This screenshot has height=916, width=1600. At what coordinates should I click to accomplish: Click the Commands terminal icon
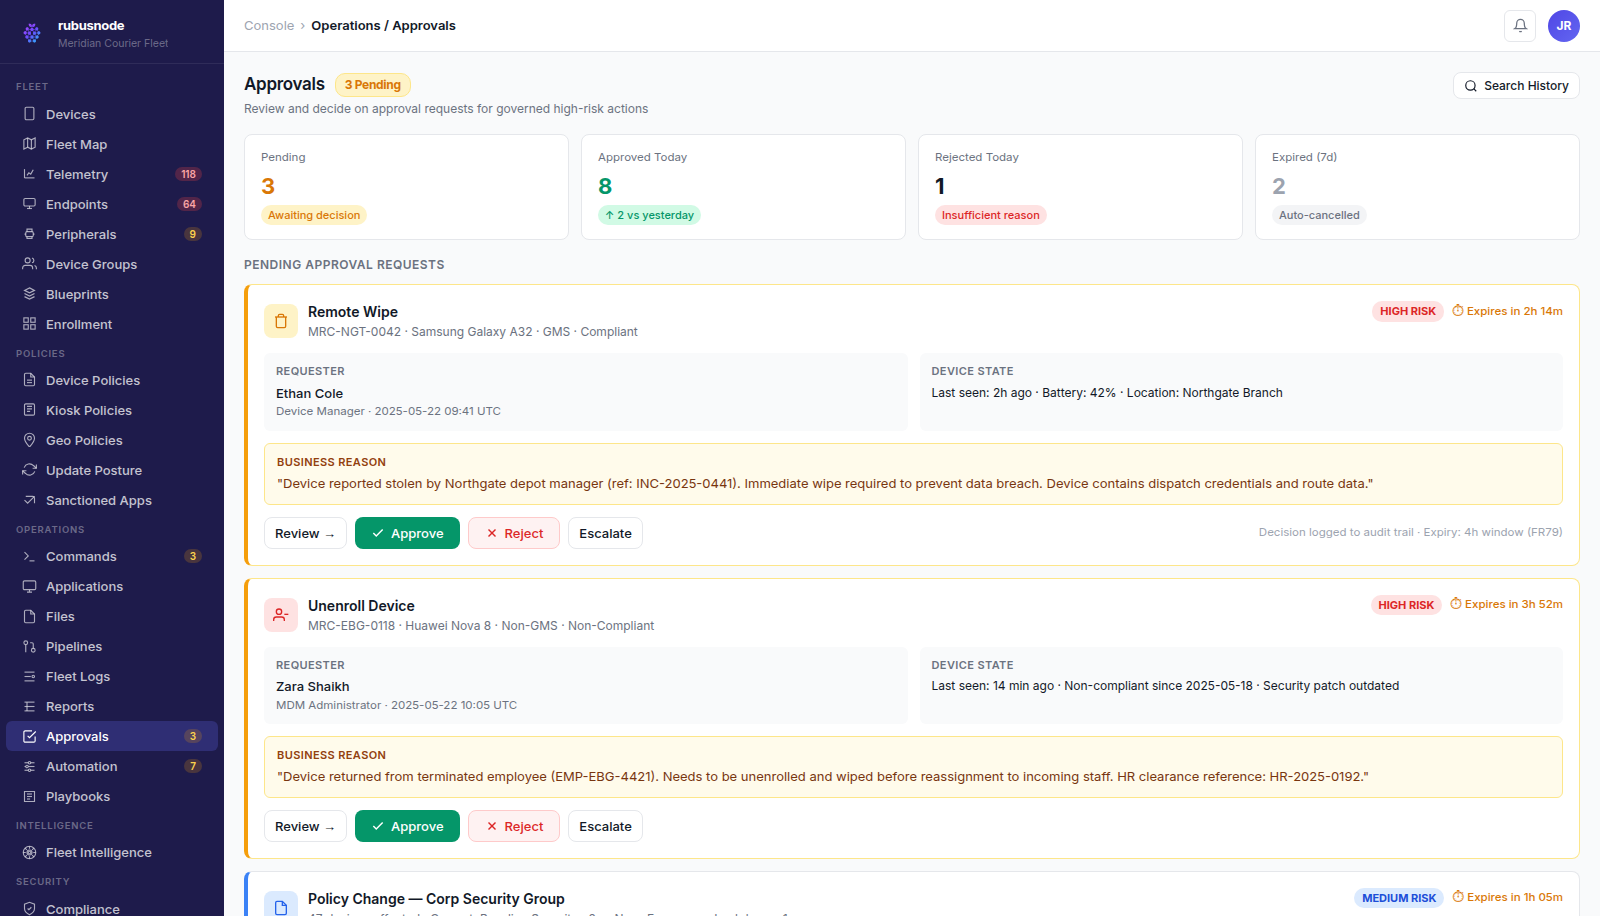[29, 556]
